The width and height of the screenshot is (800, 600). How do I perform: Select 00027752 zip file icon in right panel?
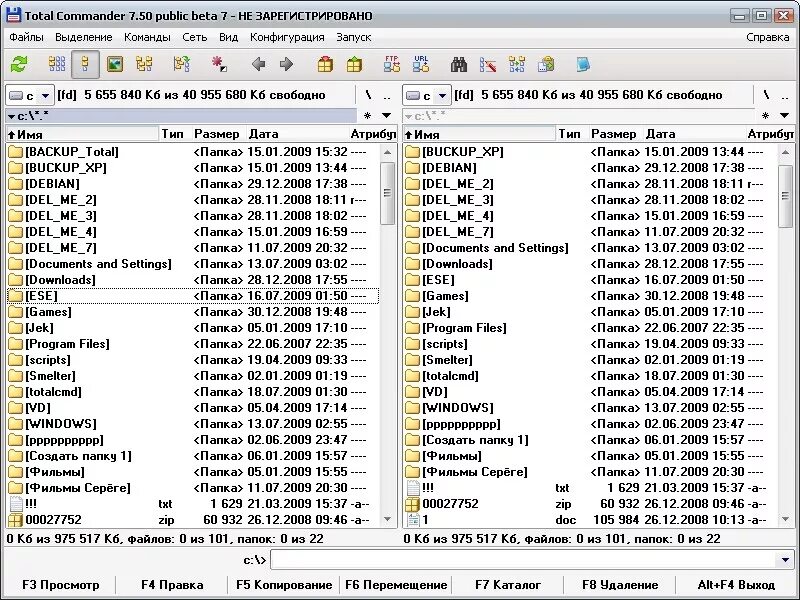tap(413, 504)
